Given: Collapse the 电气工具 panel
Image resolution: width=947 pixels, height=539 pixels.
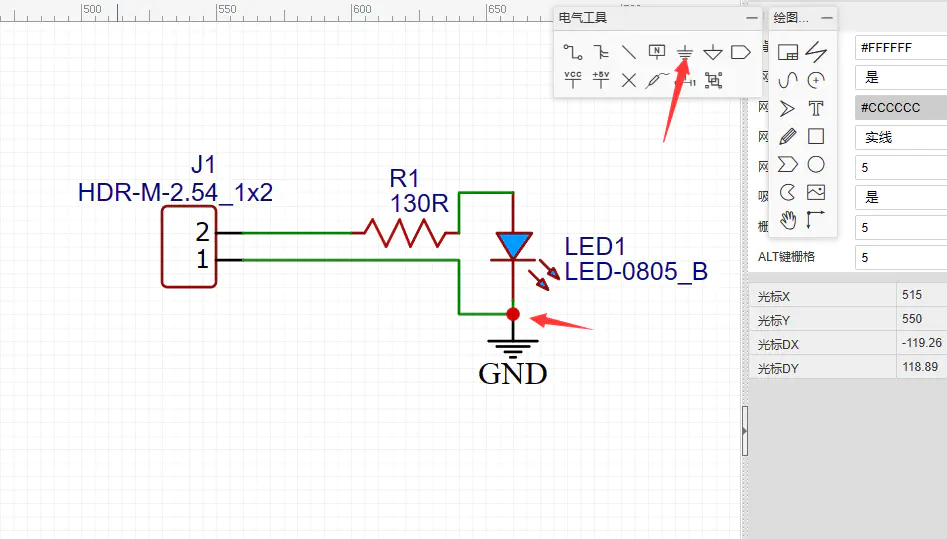Looking at the screenshot, I should click(x=751, y=18).
